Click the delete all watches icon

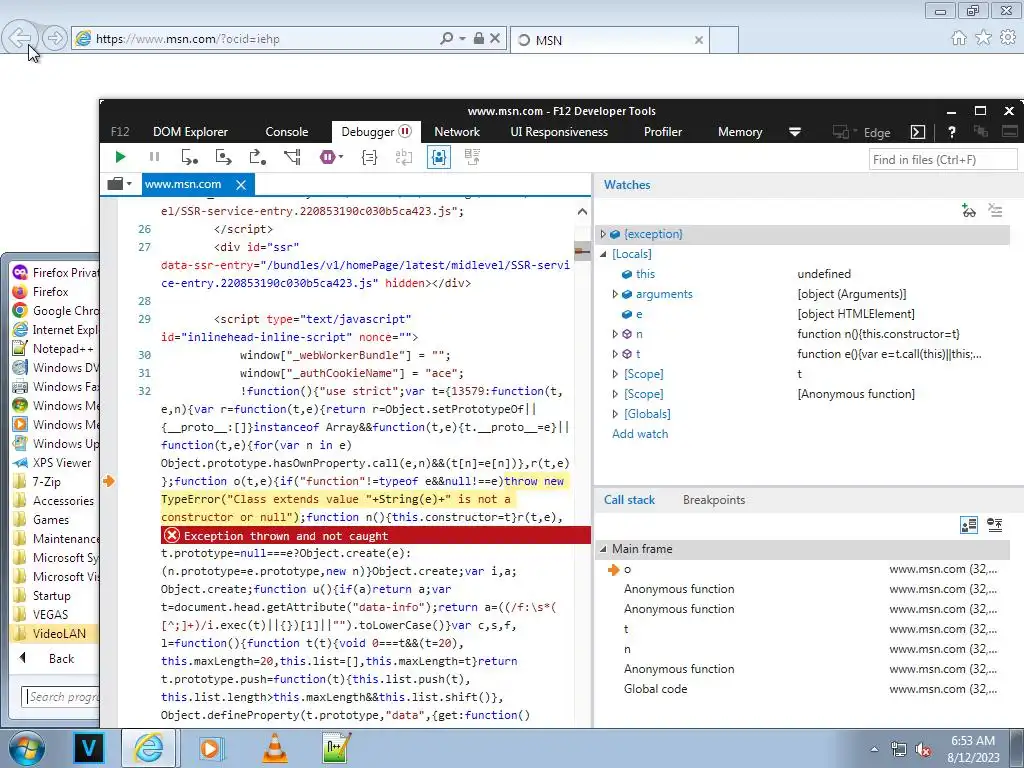995,210
